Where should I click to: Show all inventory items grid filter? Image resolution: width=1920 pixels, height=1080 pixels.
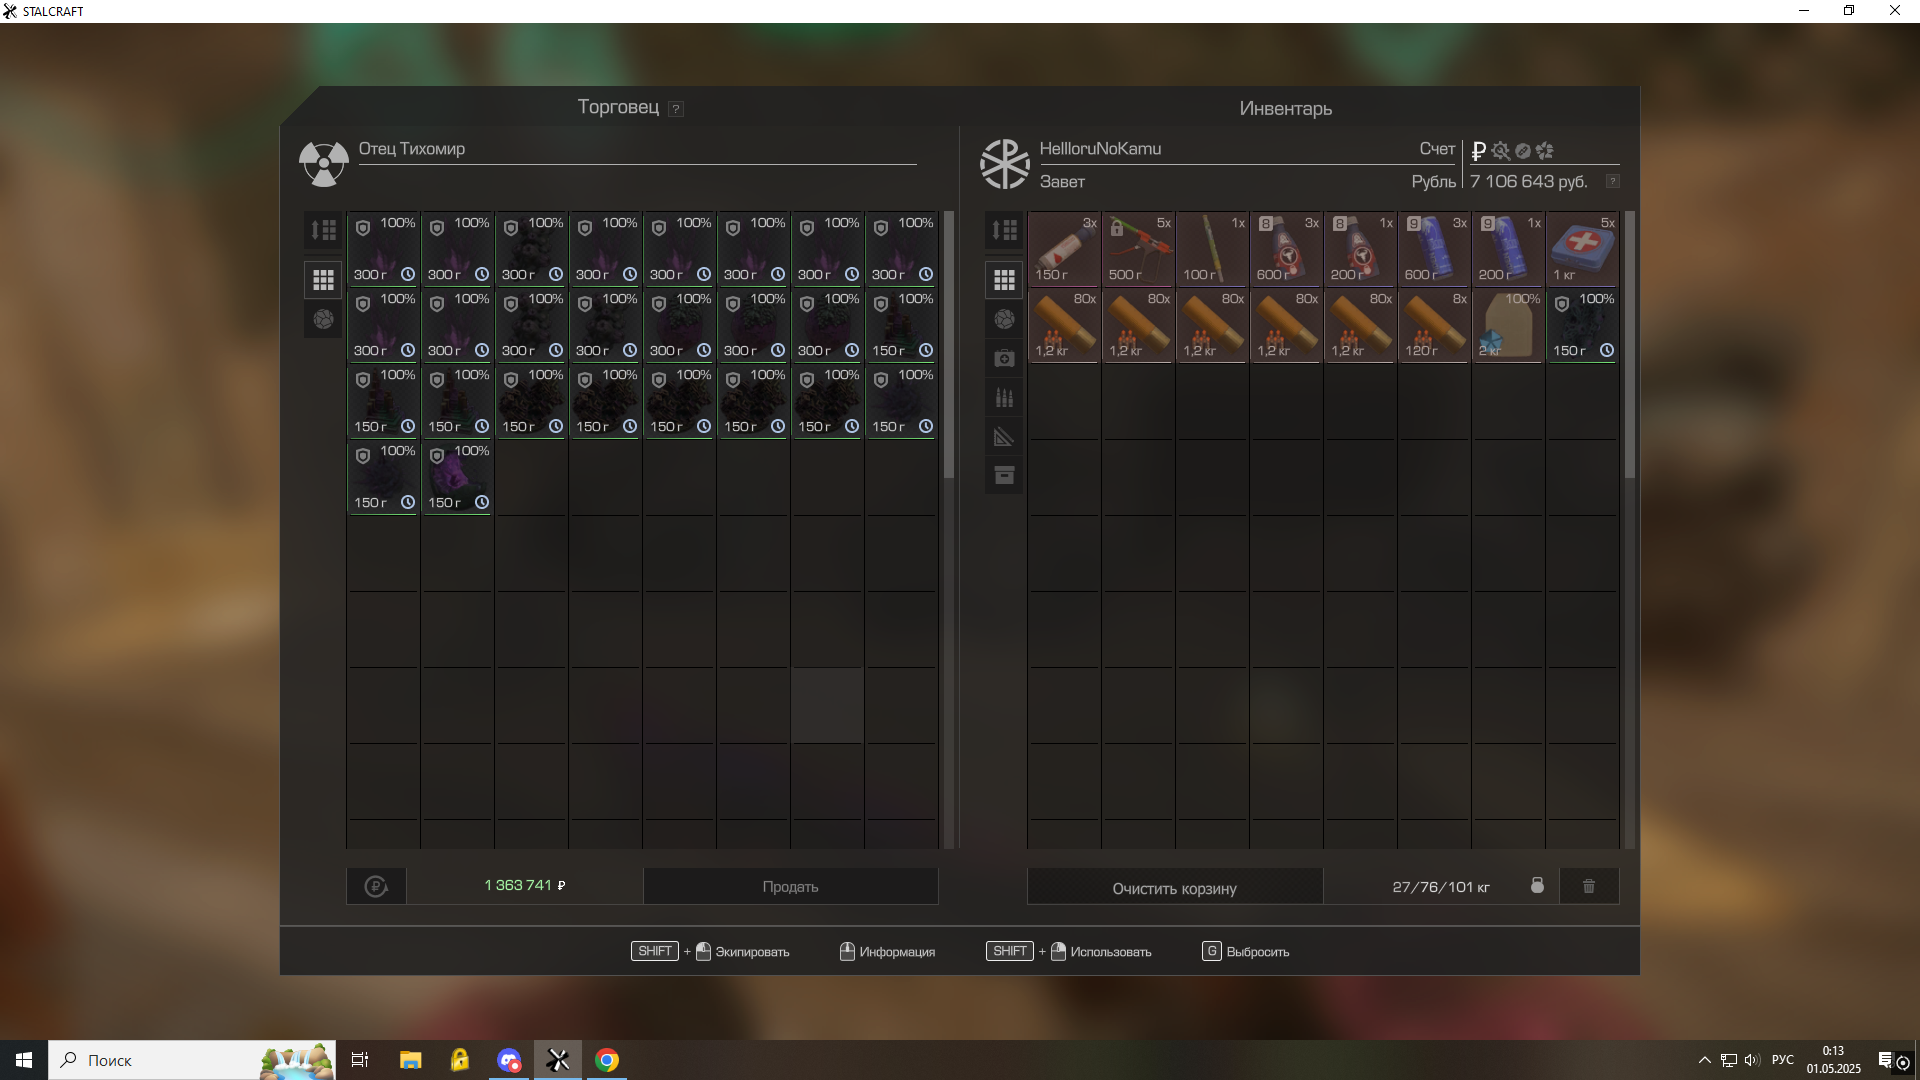(1004, 279)
